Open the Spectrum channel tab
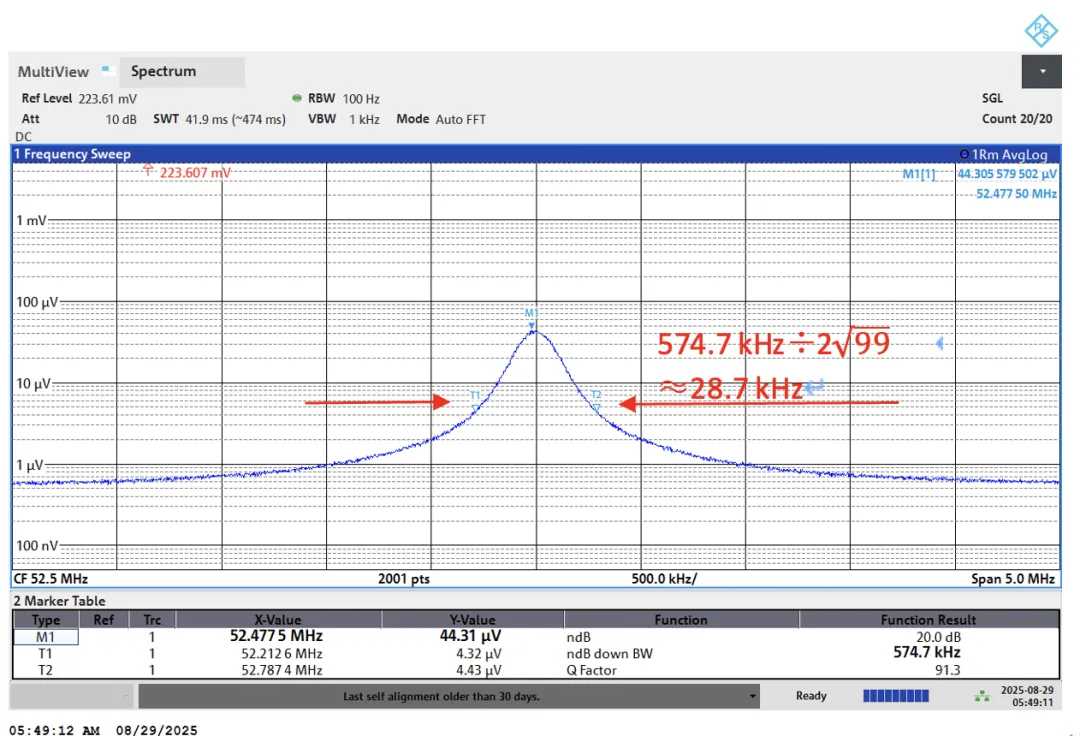Image resolution: width=1080 pixels, height=736 pixels. coord(164,72)
